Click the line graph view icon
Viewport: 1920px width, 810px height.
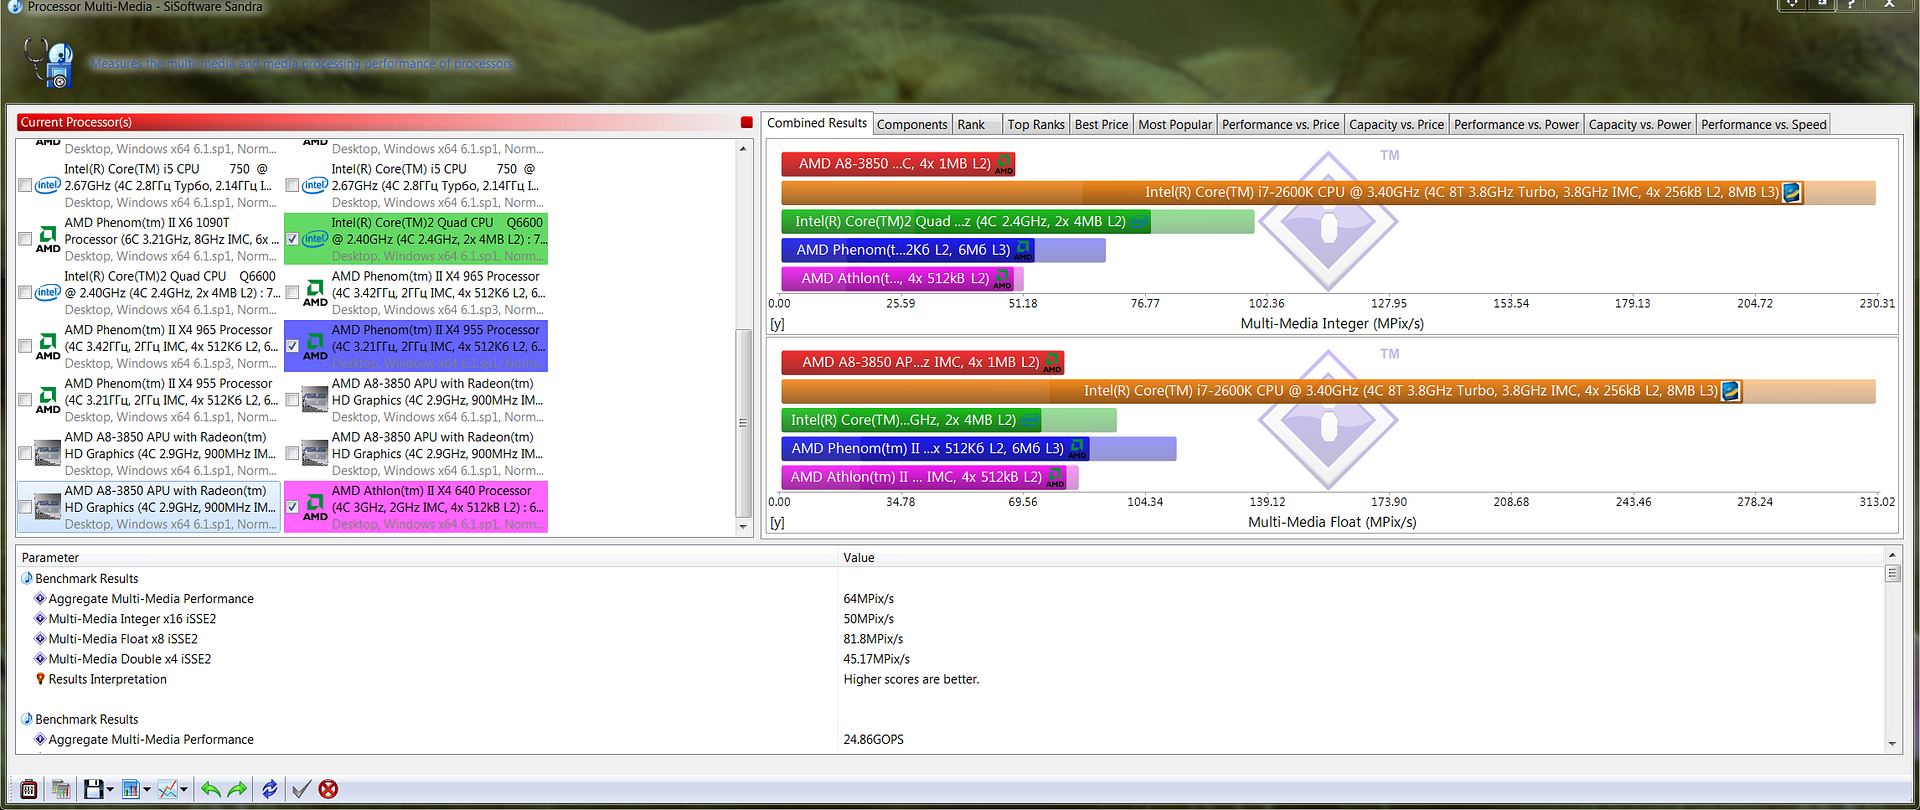coord(167,789)
